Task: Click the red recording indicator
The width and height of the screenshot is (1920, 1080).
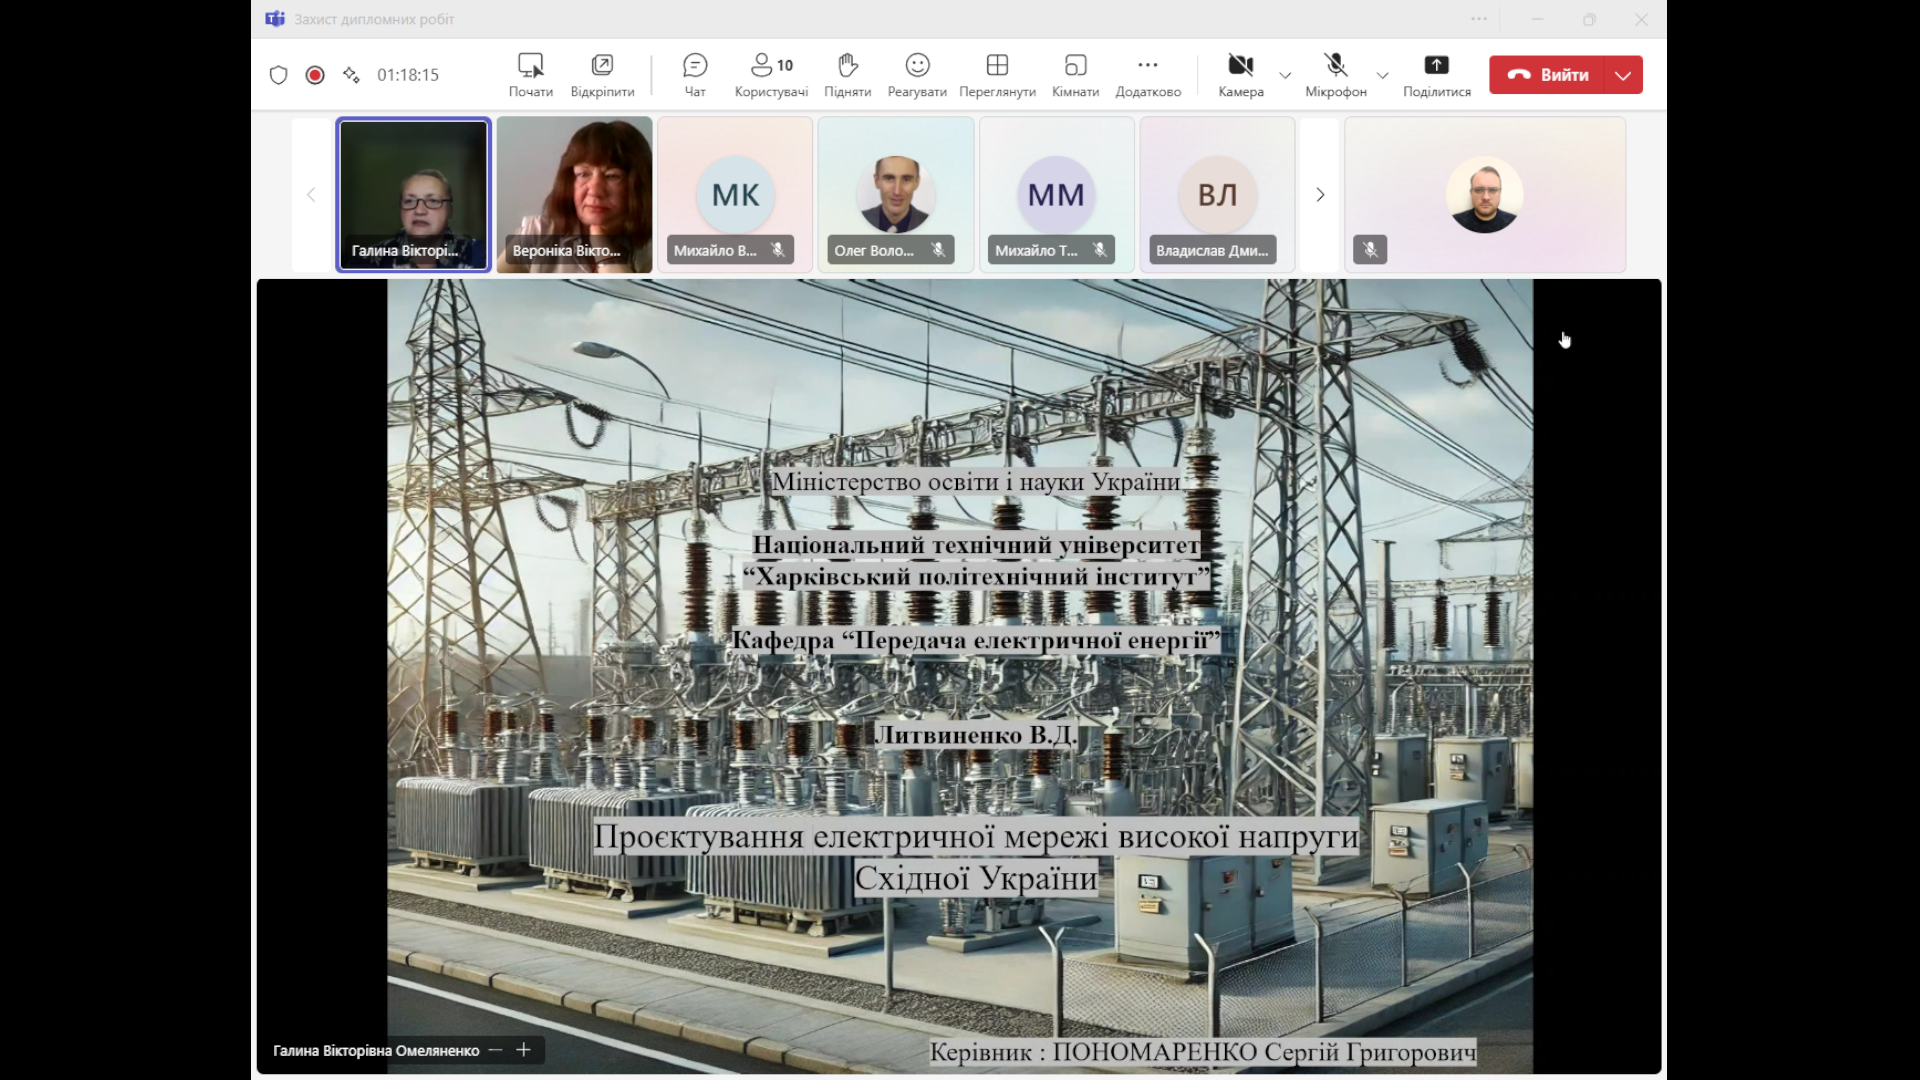Action: pos(315,75)
